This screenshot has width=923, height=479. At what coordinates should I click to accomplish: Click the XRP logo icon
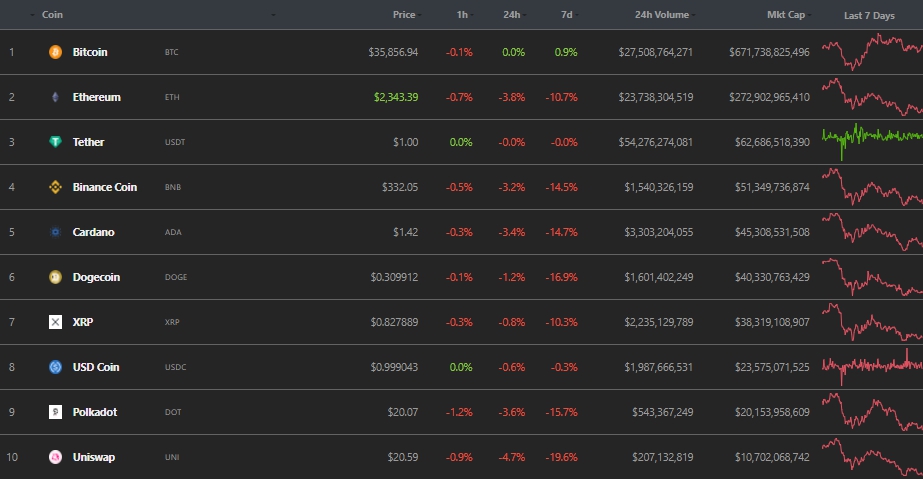(55, 322)
